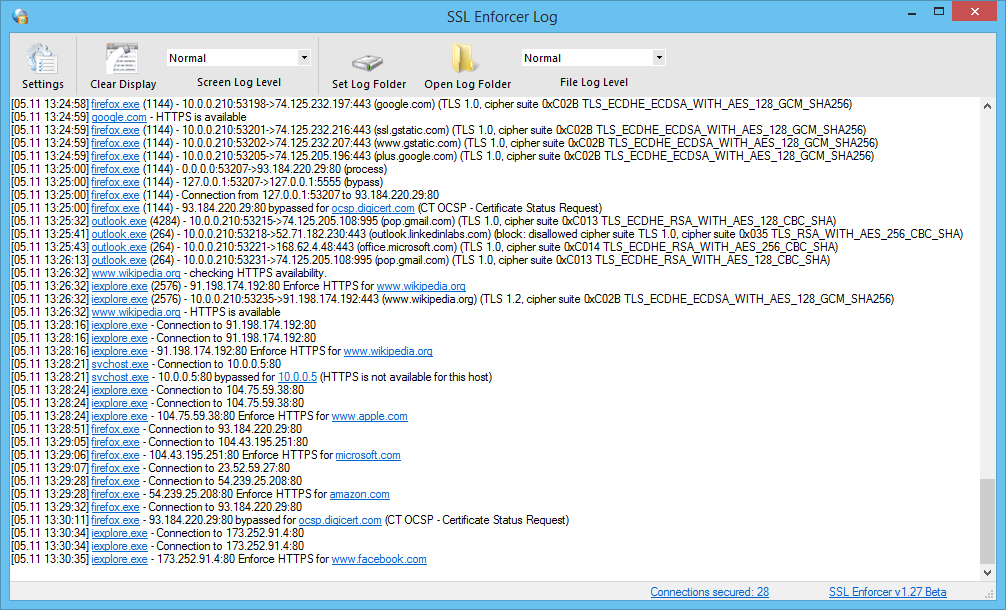Click the Connections secured: 28 link
Screen dimensions: 1006x610
coord(709,592)
